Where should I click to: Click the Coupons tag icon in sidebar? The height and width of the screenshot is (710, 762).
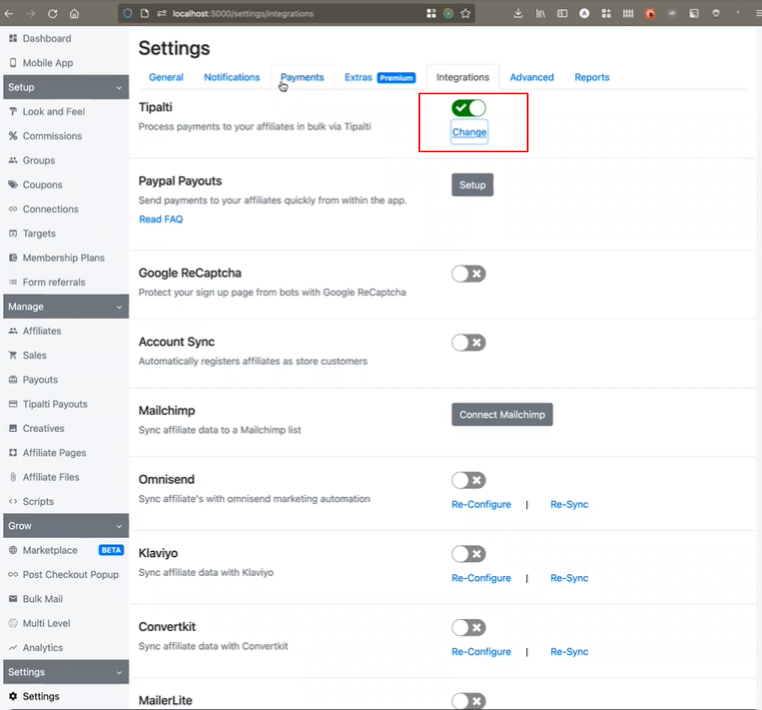pos(13,185)
